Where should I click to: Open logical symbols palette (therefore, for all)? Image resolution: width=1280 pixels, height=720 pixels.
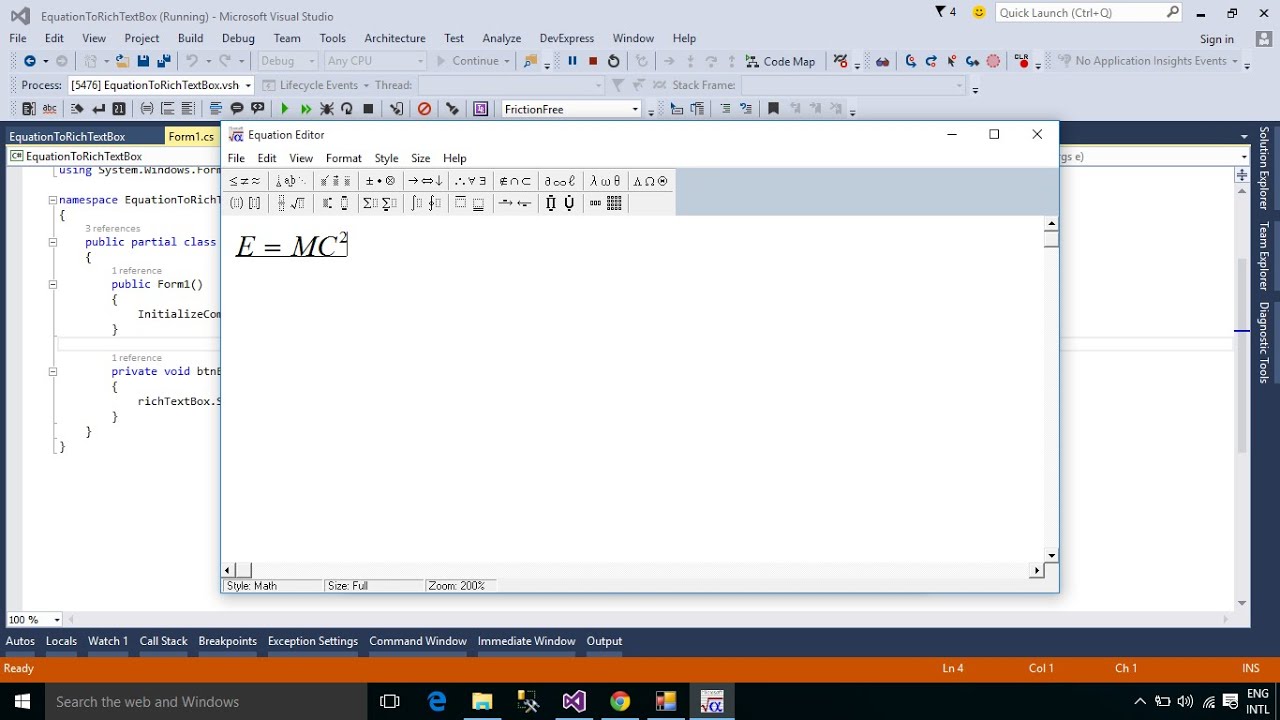471,181
